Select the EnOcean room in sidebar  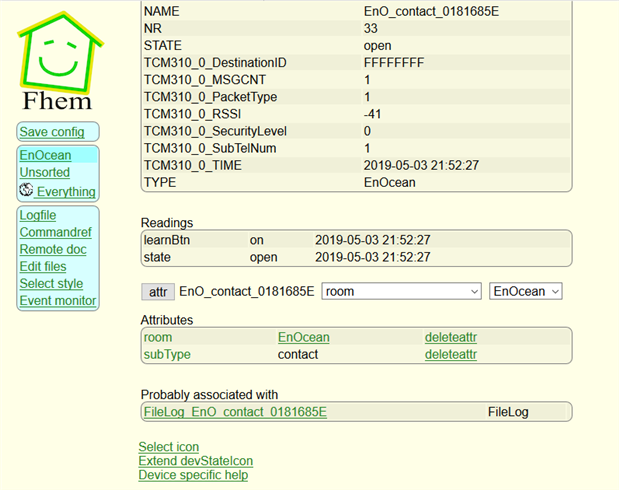click(45, 155)
